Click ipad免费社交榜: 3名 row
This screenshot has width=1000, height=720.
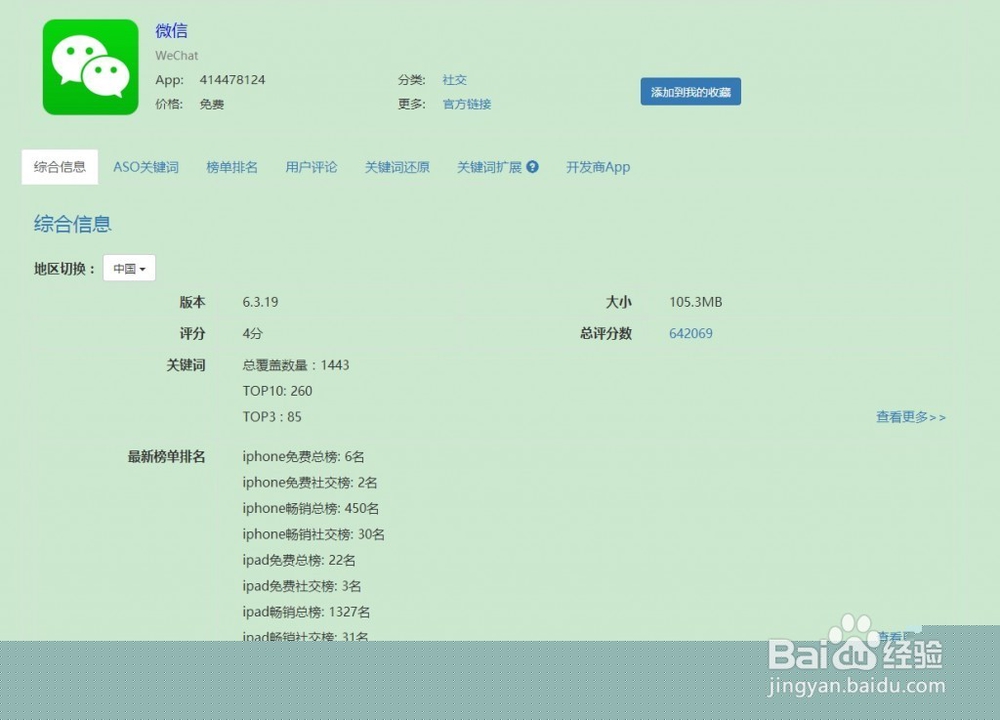pyautogui.click(x=302, y=586)
